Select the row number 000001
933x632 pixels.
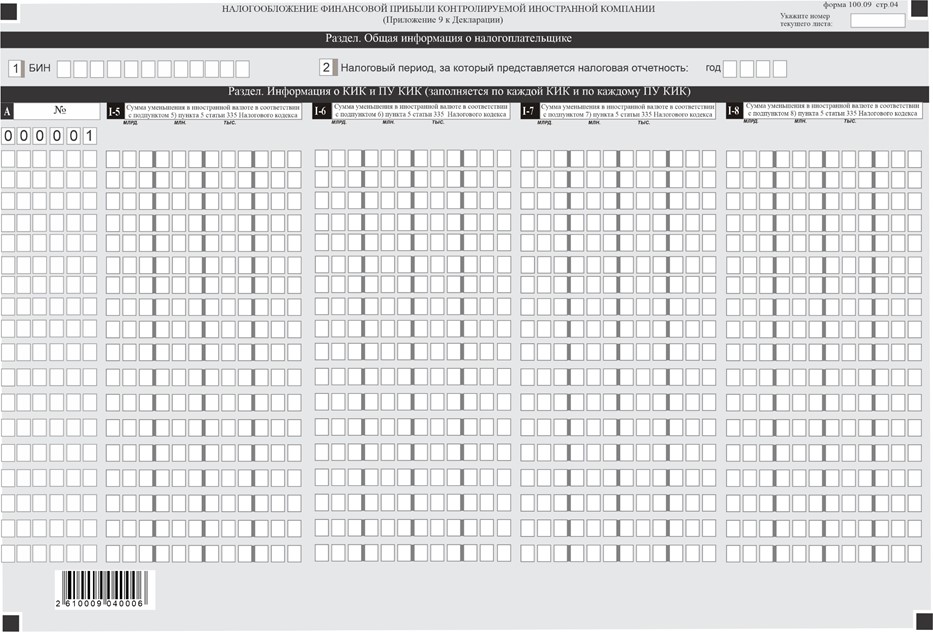pyautogui.click(x=49, y=135)
